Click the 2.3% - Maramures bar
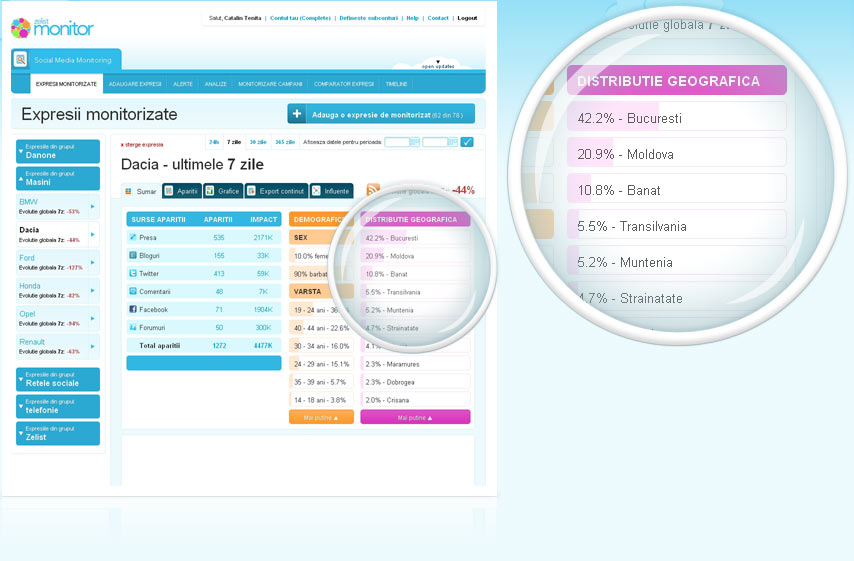Screen dimensions: 854x561 point(415,364)
